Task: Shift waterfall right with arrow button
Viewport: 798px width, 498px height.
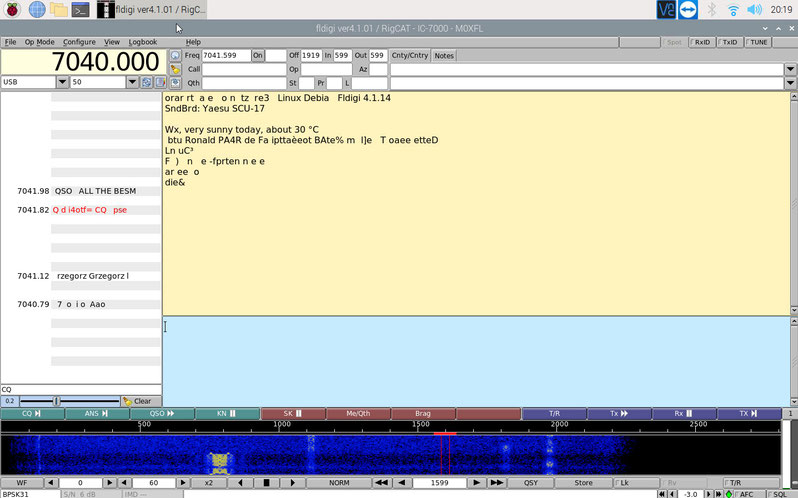Action: 292,483
